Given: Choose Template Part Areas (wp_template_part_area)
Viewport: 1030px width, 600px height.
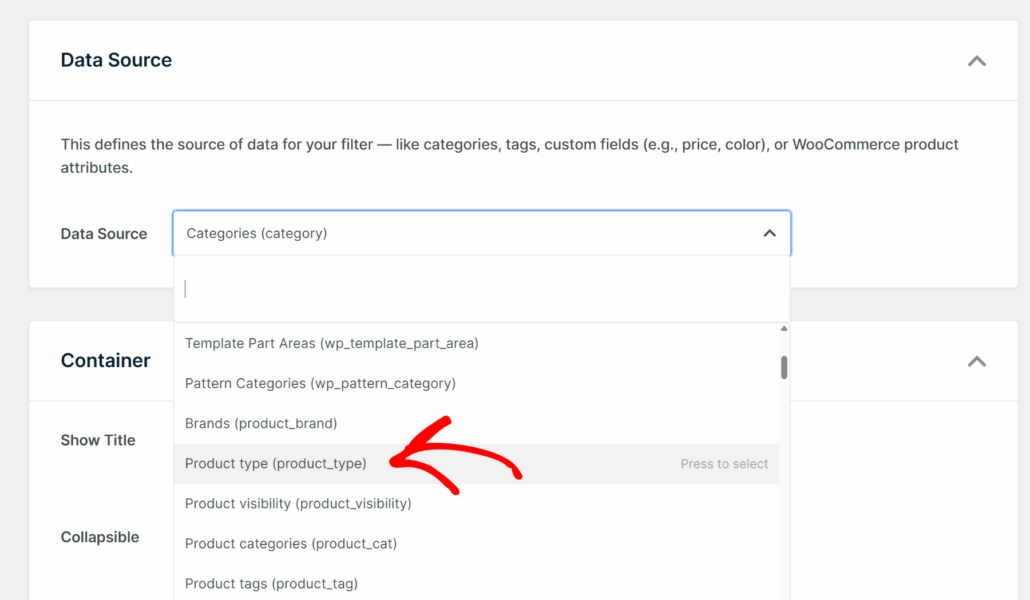Looking at the screenshot, I should [x=331, y=343].
